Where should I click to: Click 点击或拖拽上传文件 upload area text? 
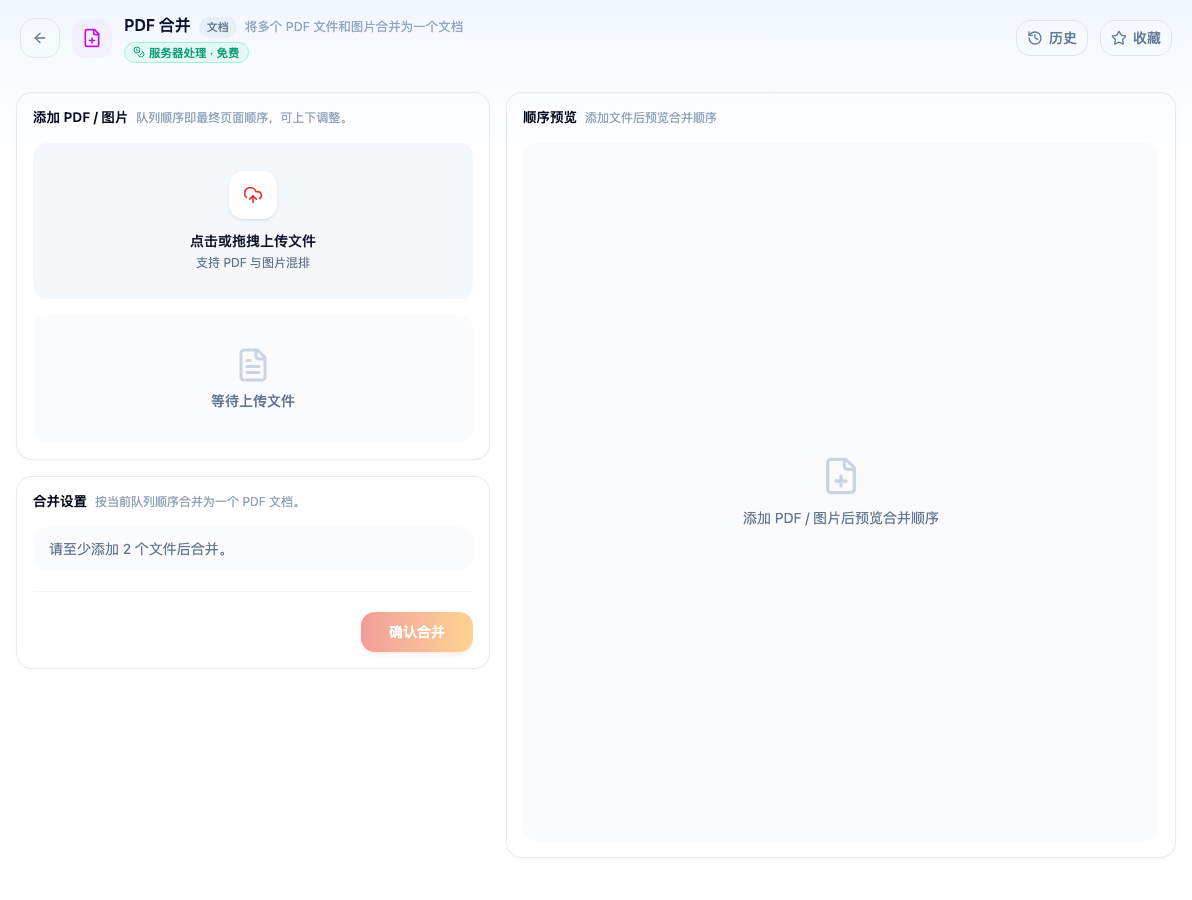tap(253, 241)
